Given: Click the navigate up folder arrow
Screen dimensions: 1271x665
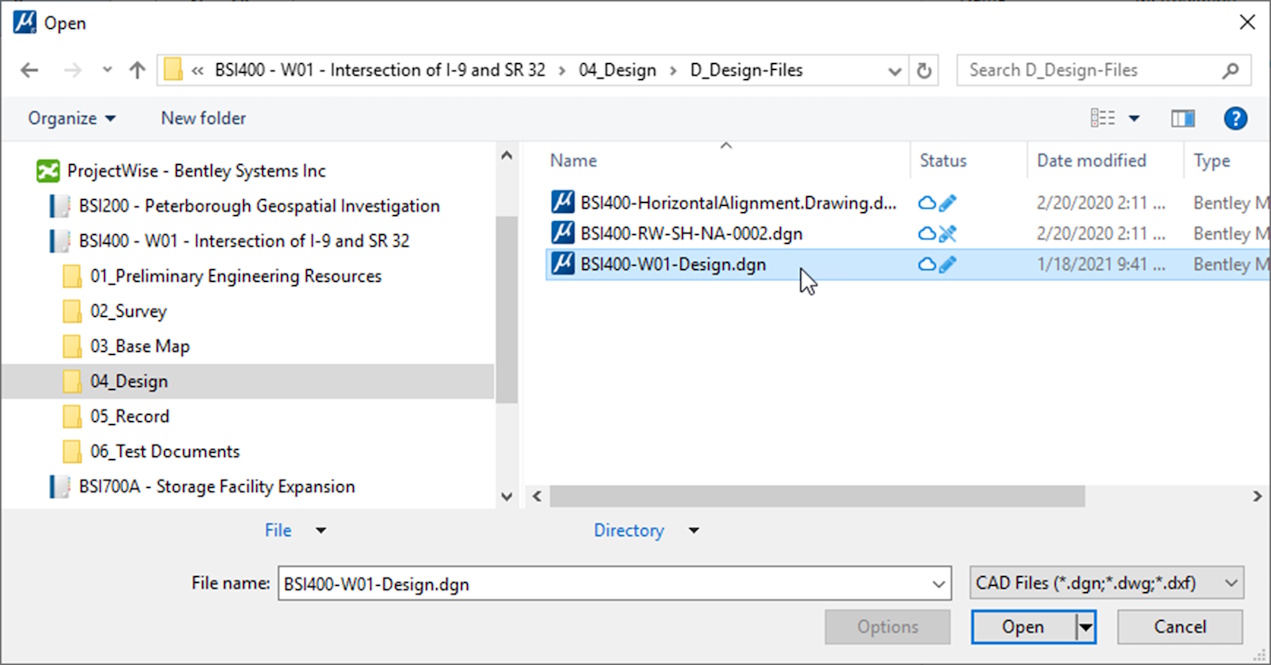Looking at the screenshot, I should (x=137, y=70).
